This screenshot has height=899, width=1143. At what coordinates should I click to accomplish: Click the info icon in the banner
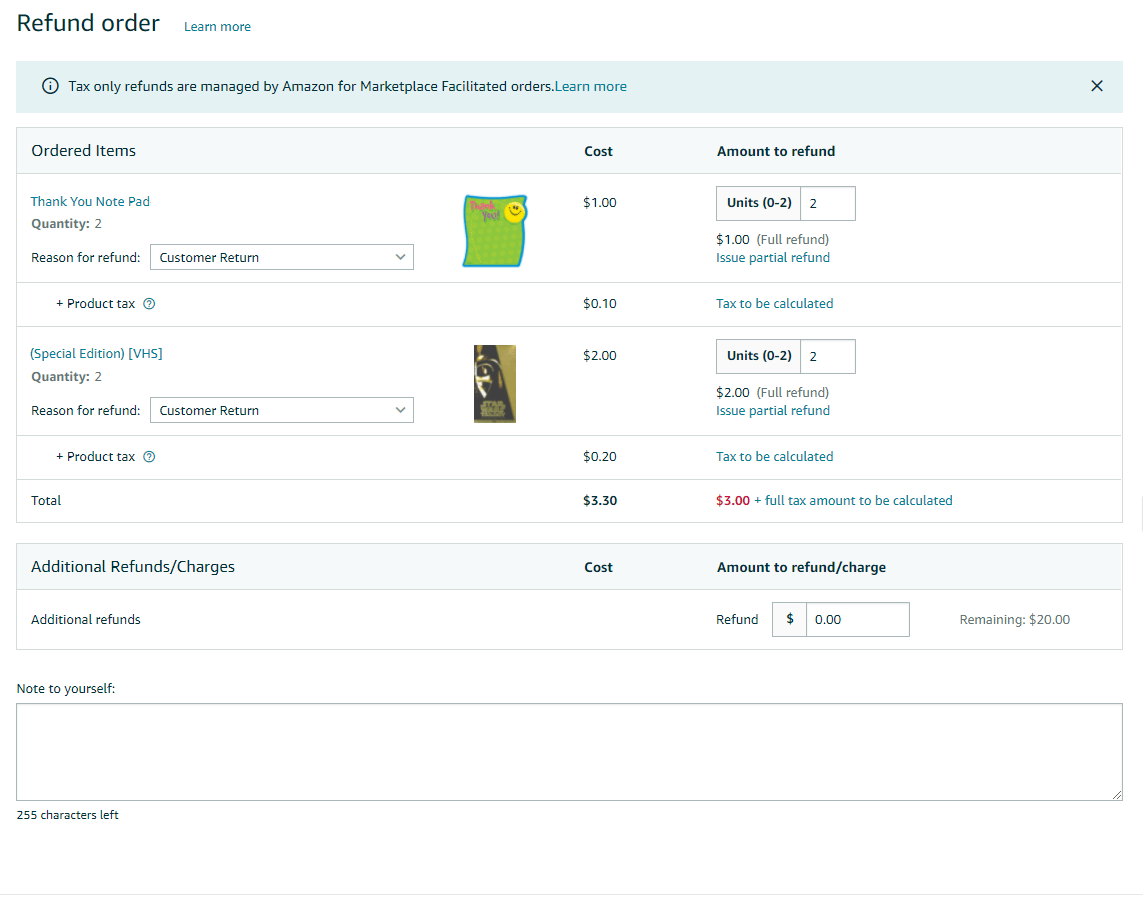[50, 86]
